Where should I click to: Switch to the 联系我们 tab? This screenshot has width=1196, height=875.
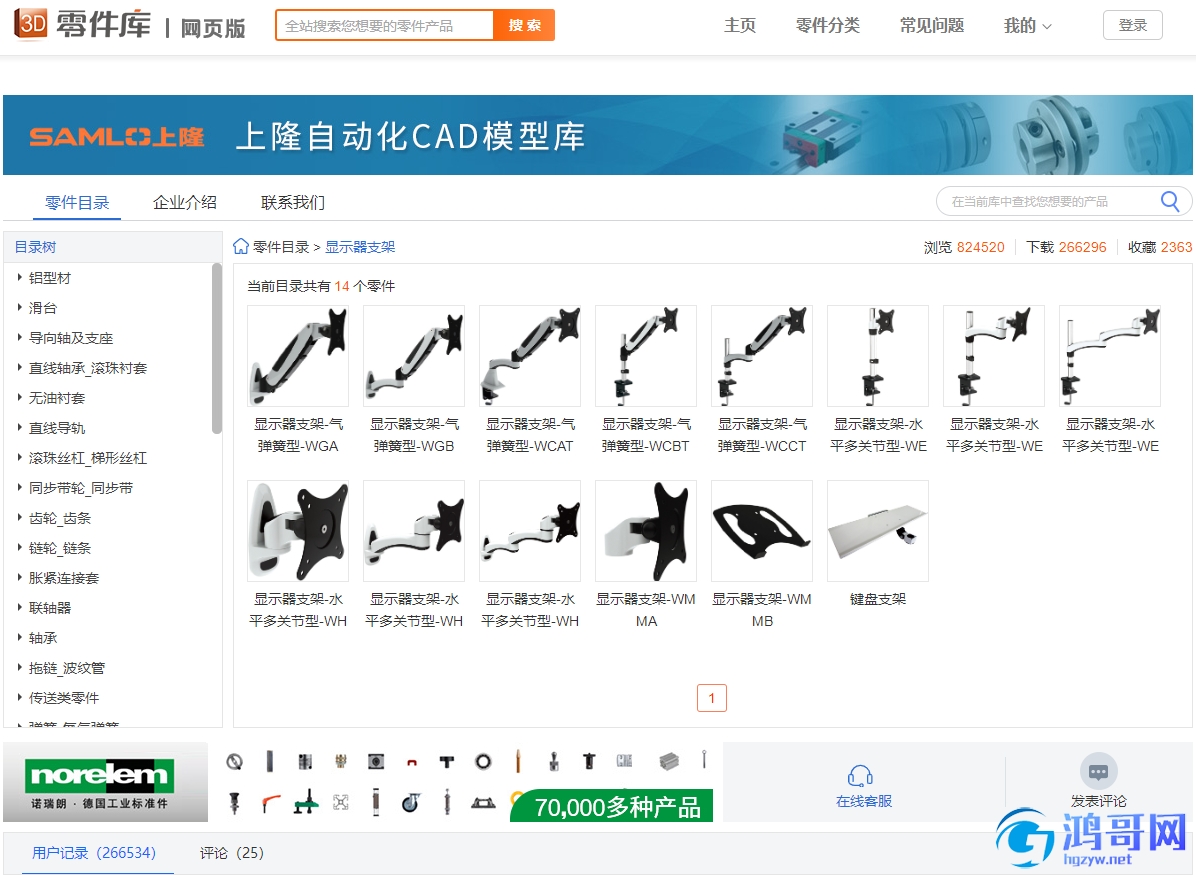point(293,202)
